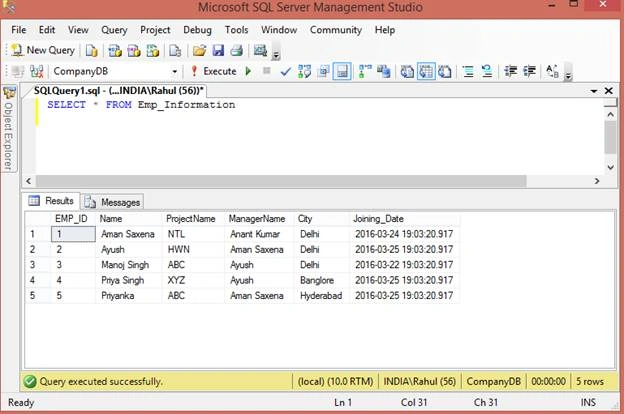Viewport: 624px width, 414px height.
Task: Click the printer icon in the toolbar
Action: [x=237, y=51]
